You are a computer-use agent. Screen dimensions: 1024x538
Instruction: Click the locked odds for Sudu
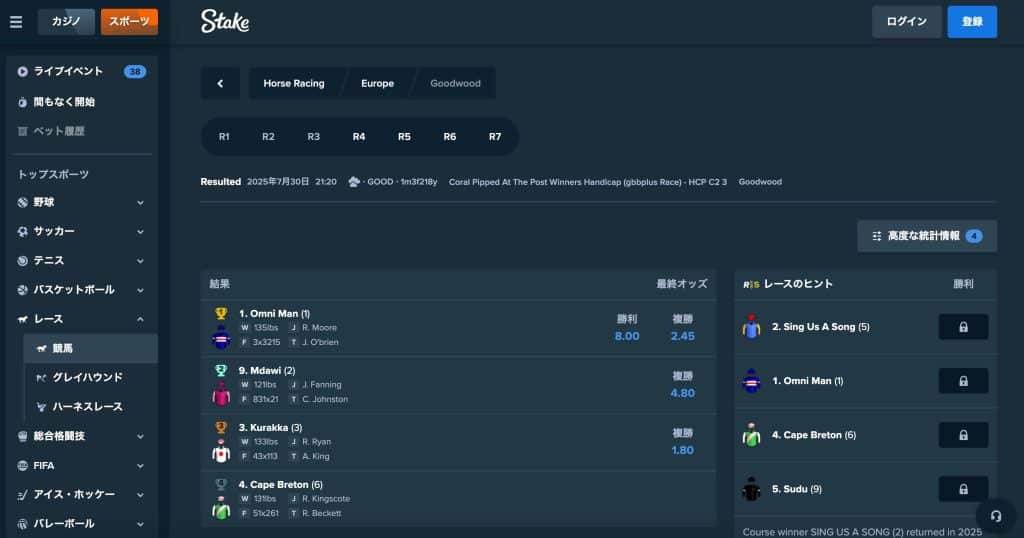[x=963, y=489]
